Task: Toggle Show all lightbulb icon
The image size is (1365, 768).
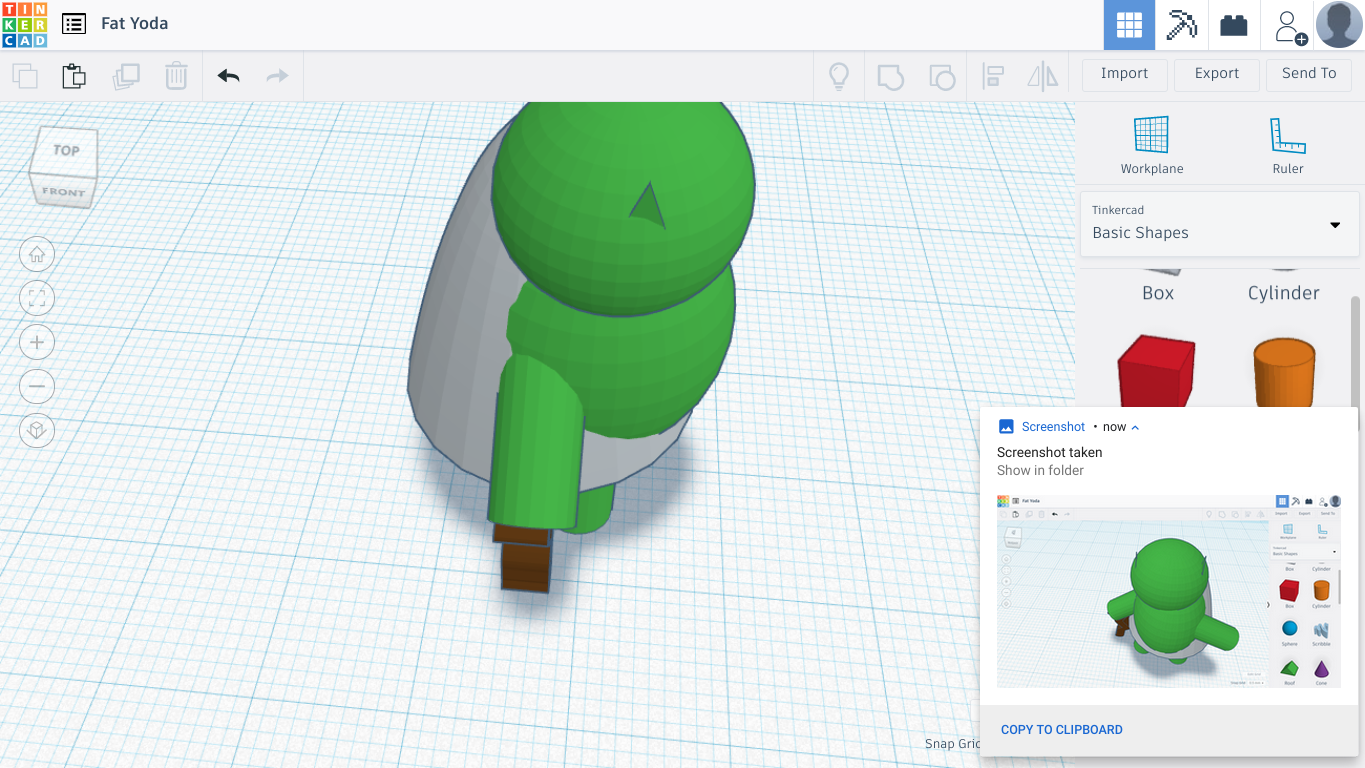Action: (839, 76)
